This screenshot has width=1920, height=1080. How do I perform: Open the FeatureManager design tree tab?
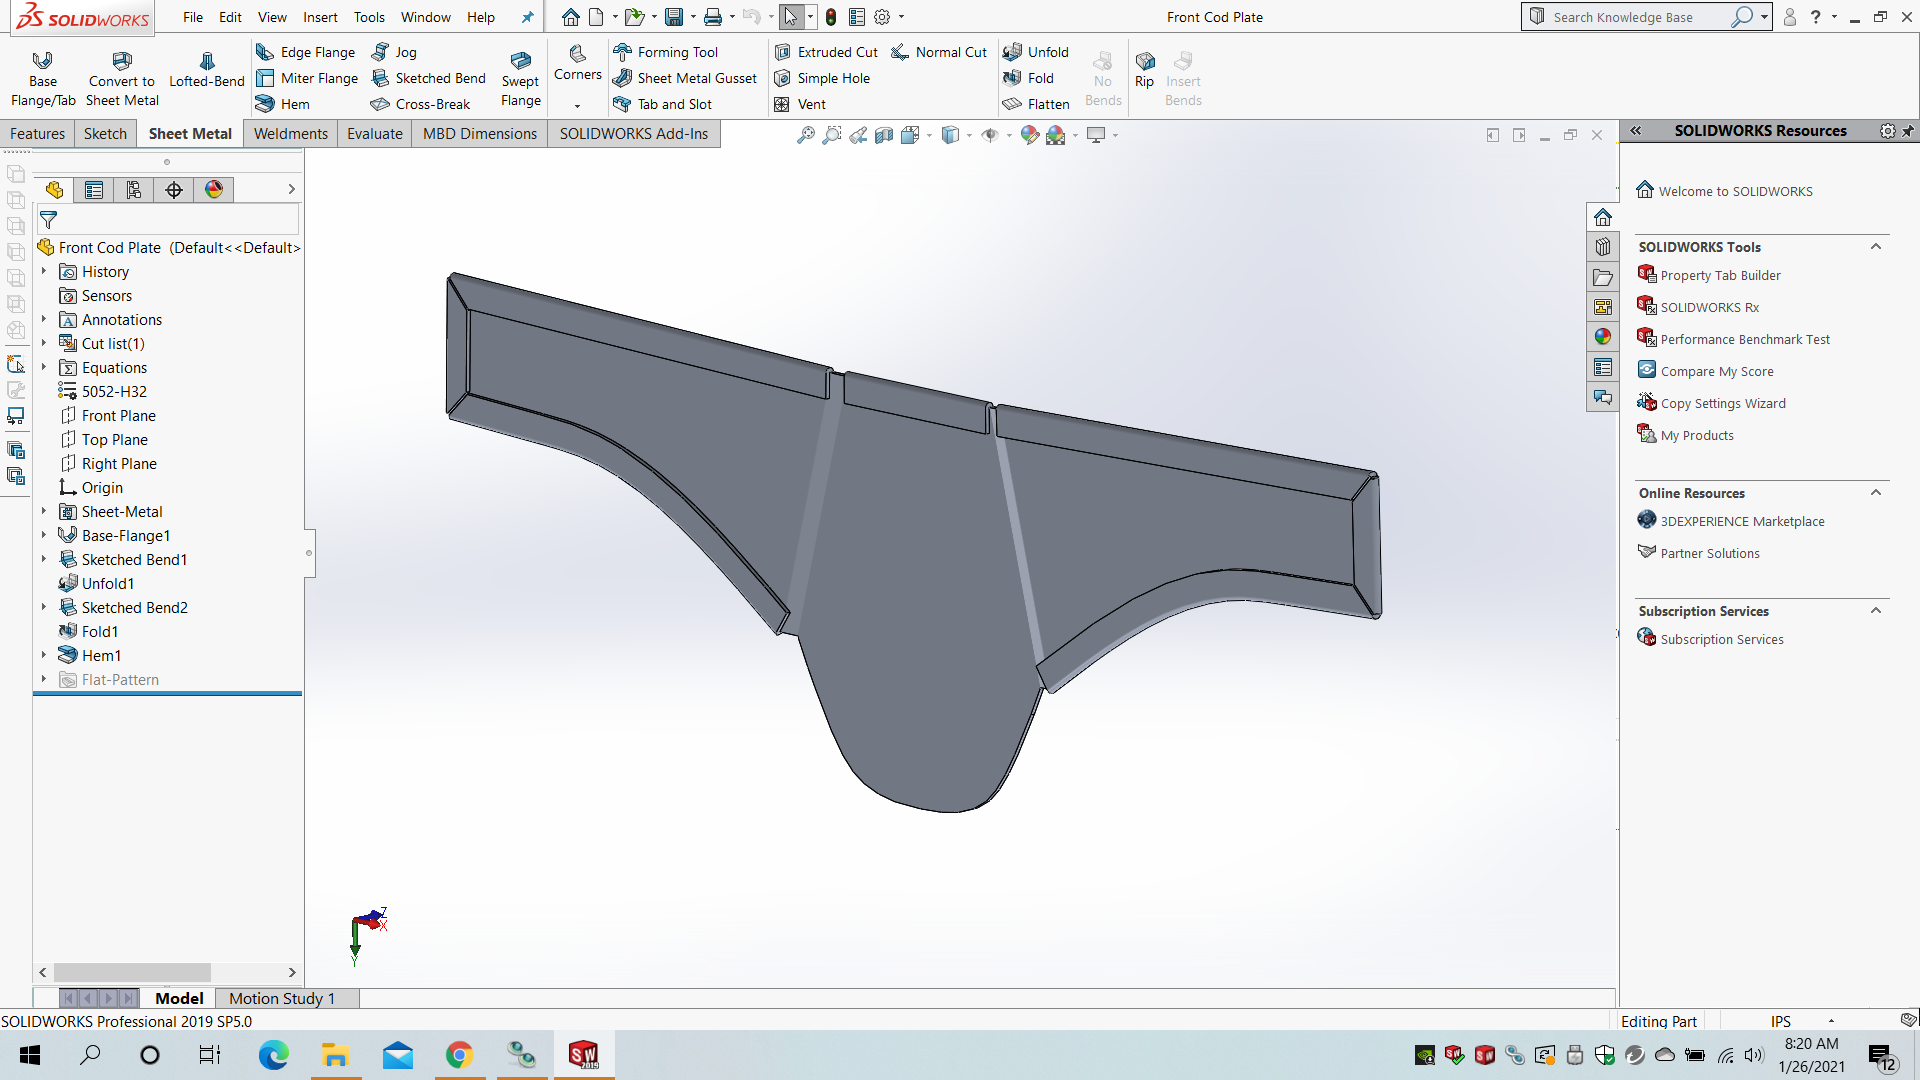(x=54, y=190)
